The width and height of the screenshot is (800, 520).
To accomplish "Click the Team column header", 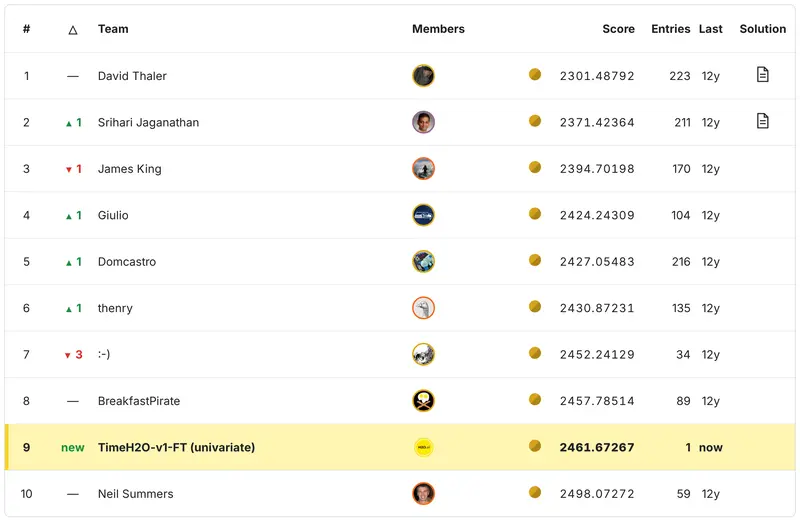I will click(x=113, y=29).
